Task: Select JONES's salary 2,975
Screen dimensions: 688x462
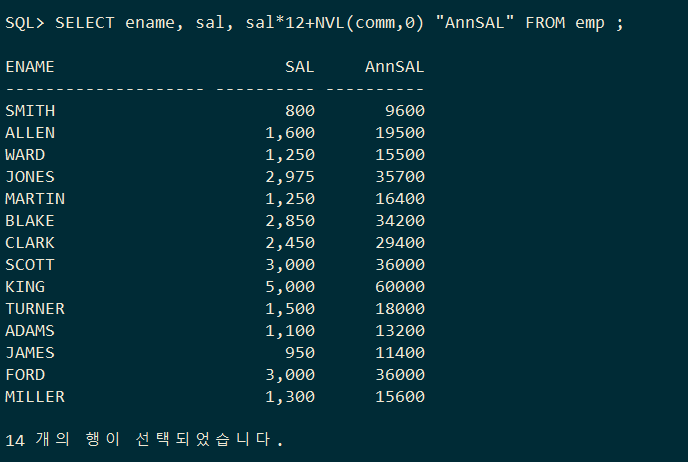Action: 290,176
